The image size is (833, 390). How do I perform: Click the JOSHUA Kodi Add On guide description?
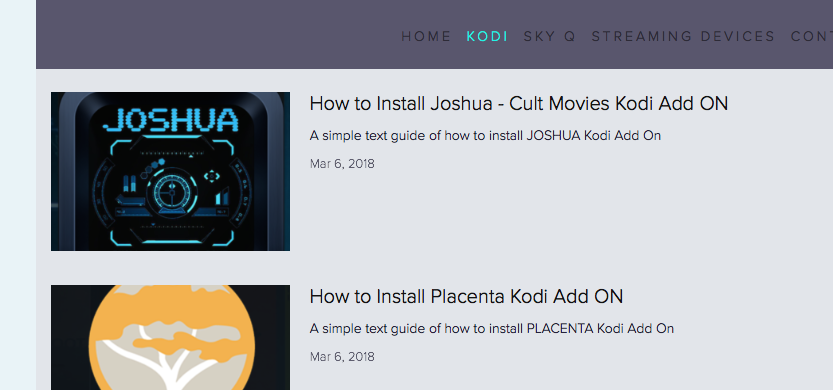[485, 136]
